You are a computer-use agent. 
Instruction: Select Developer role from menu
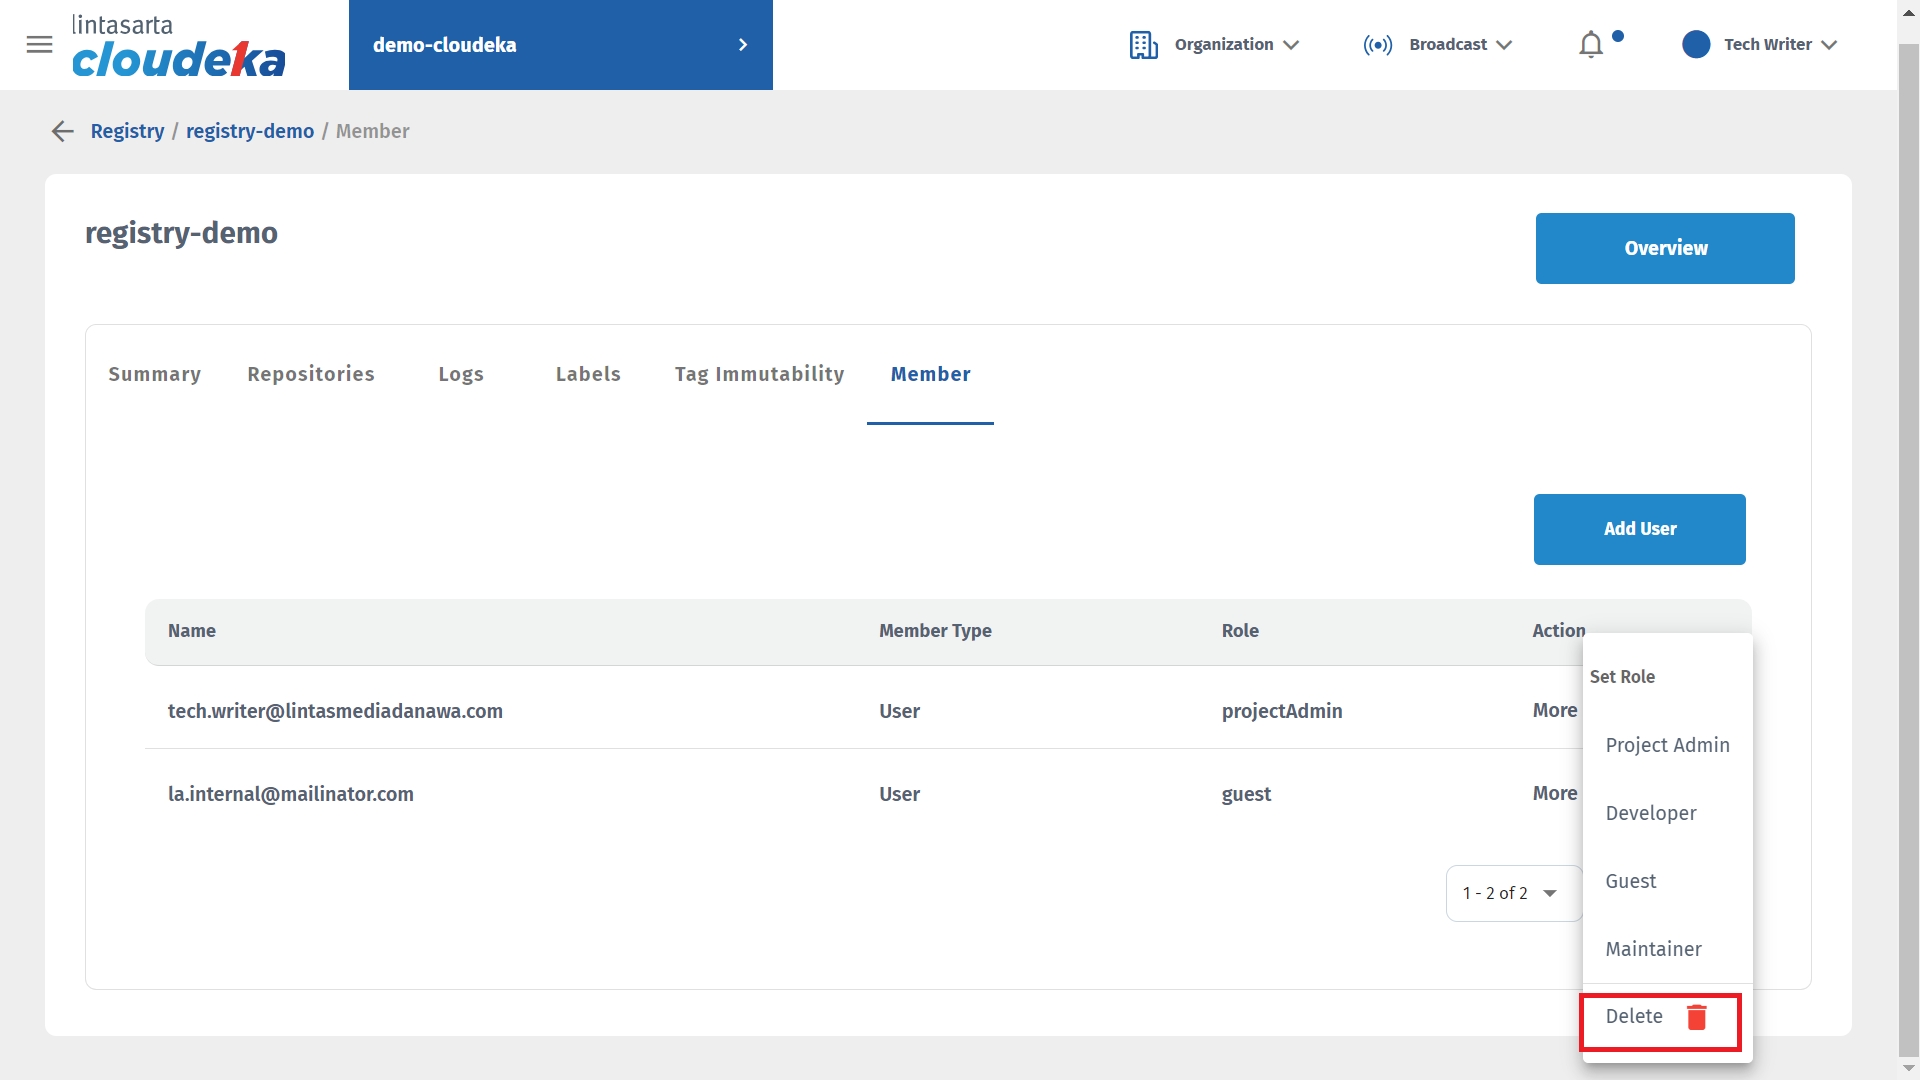coord(1651,813)
